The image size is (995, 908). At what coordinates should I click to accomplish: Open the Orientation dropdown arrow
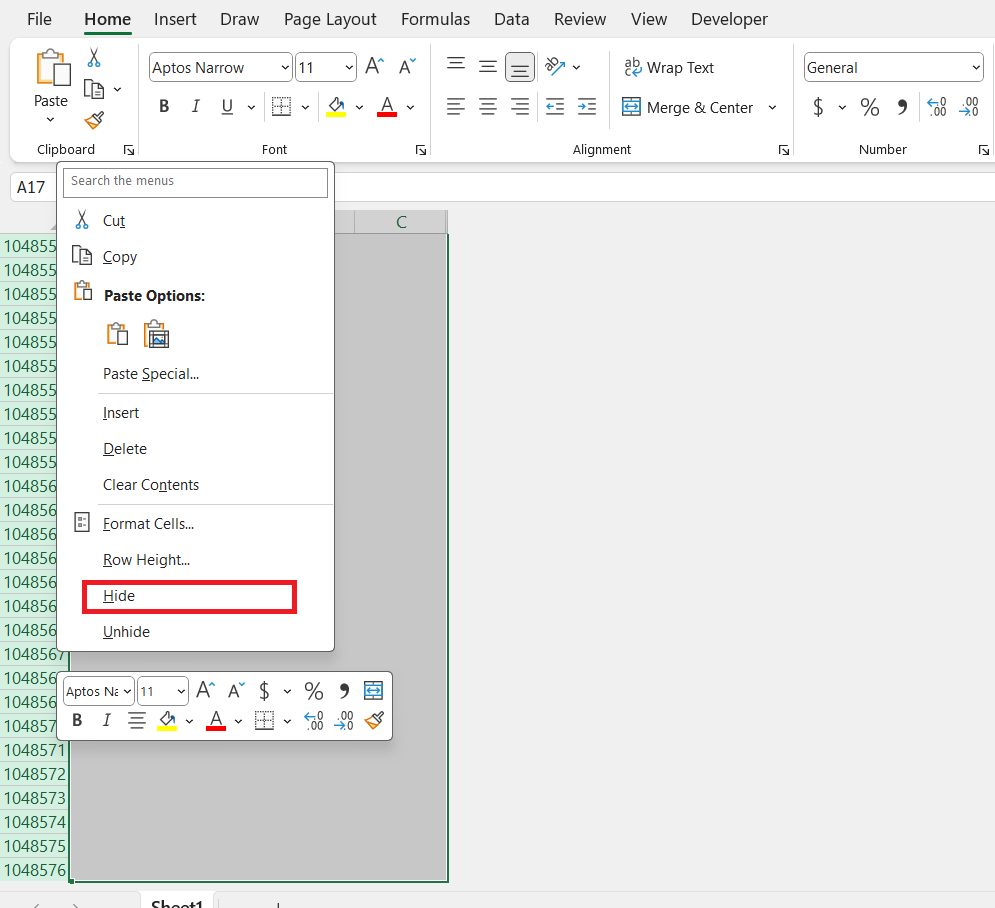[x=576, y=67]
